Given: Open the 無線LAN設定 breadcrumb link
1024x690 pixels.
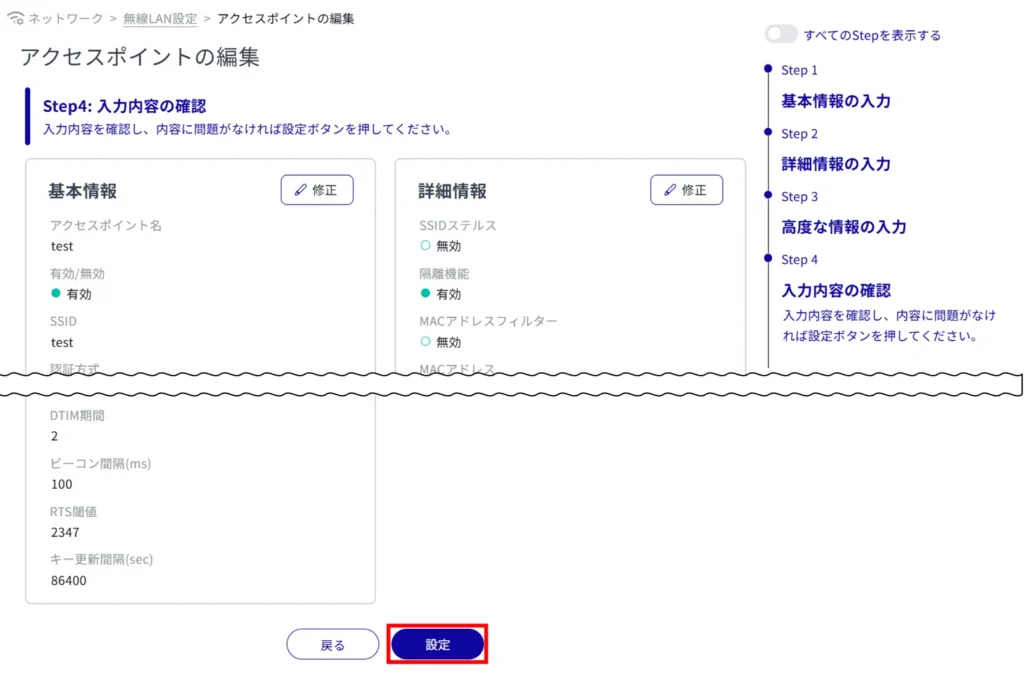Looking at the screenshot, I should (160, 19).
